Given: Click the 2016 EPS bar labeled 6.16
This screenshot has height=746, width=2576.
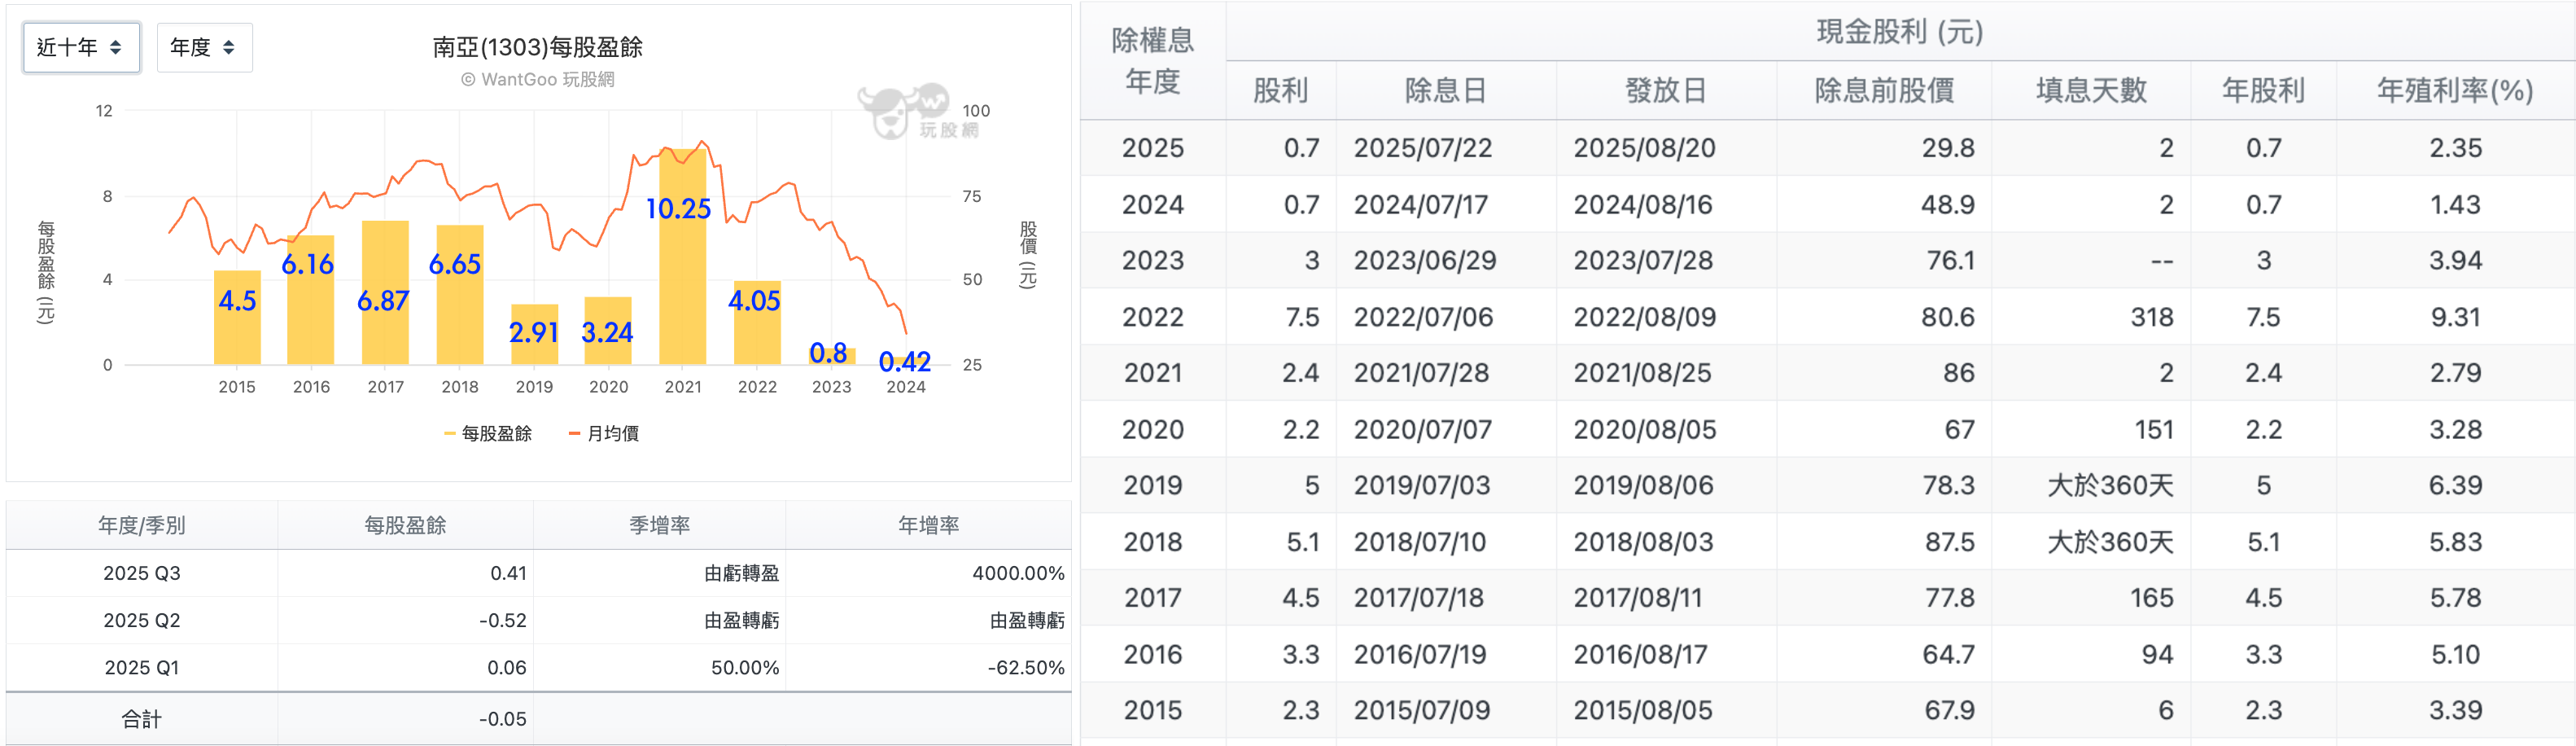Looking at the screenshot, I should tap(311, 300).
